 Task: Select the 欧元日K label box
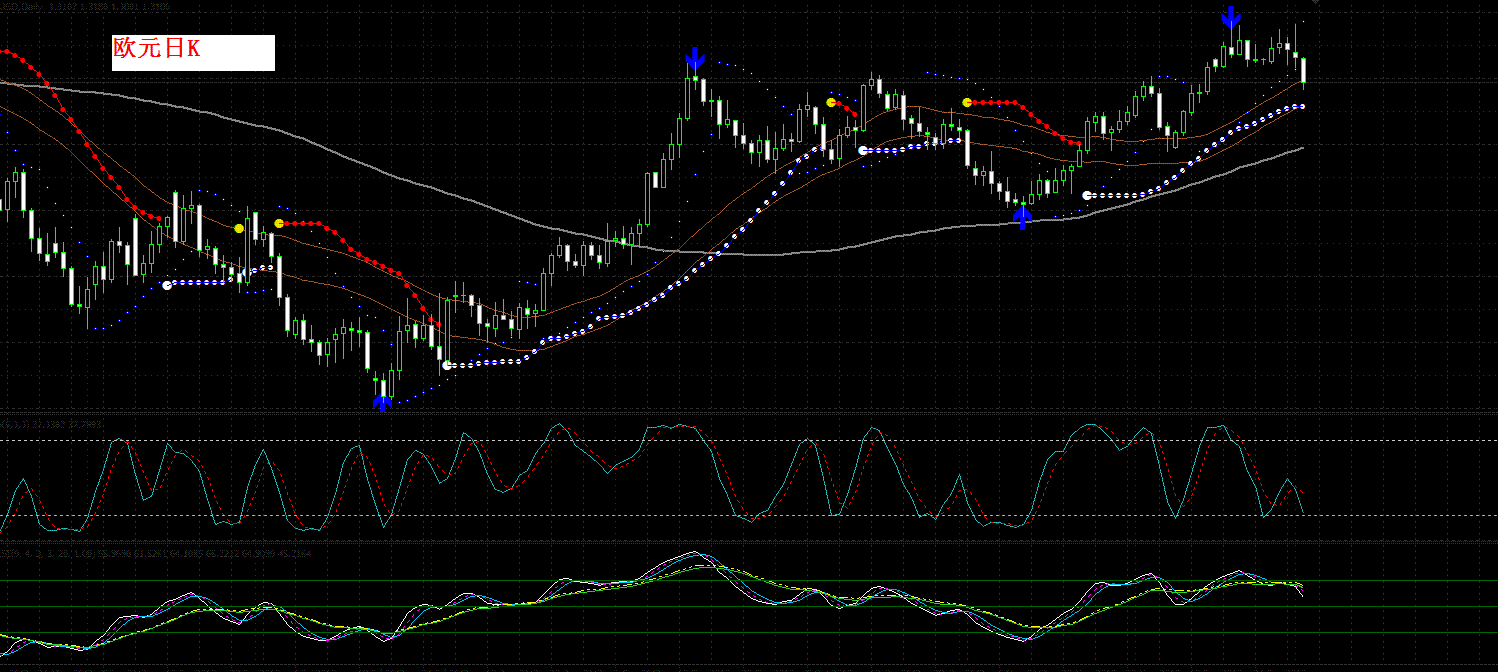pos(193,52)
